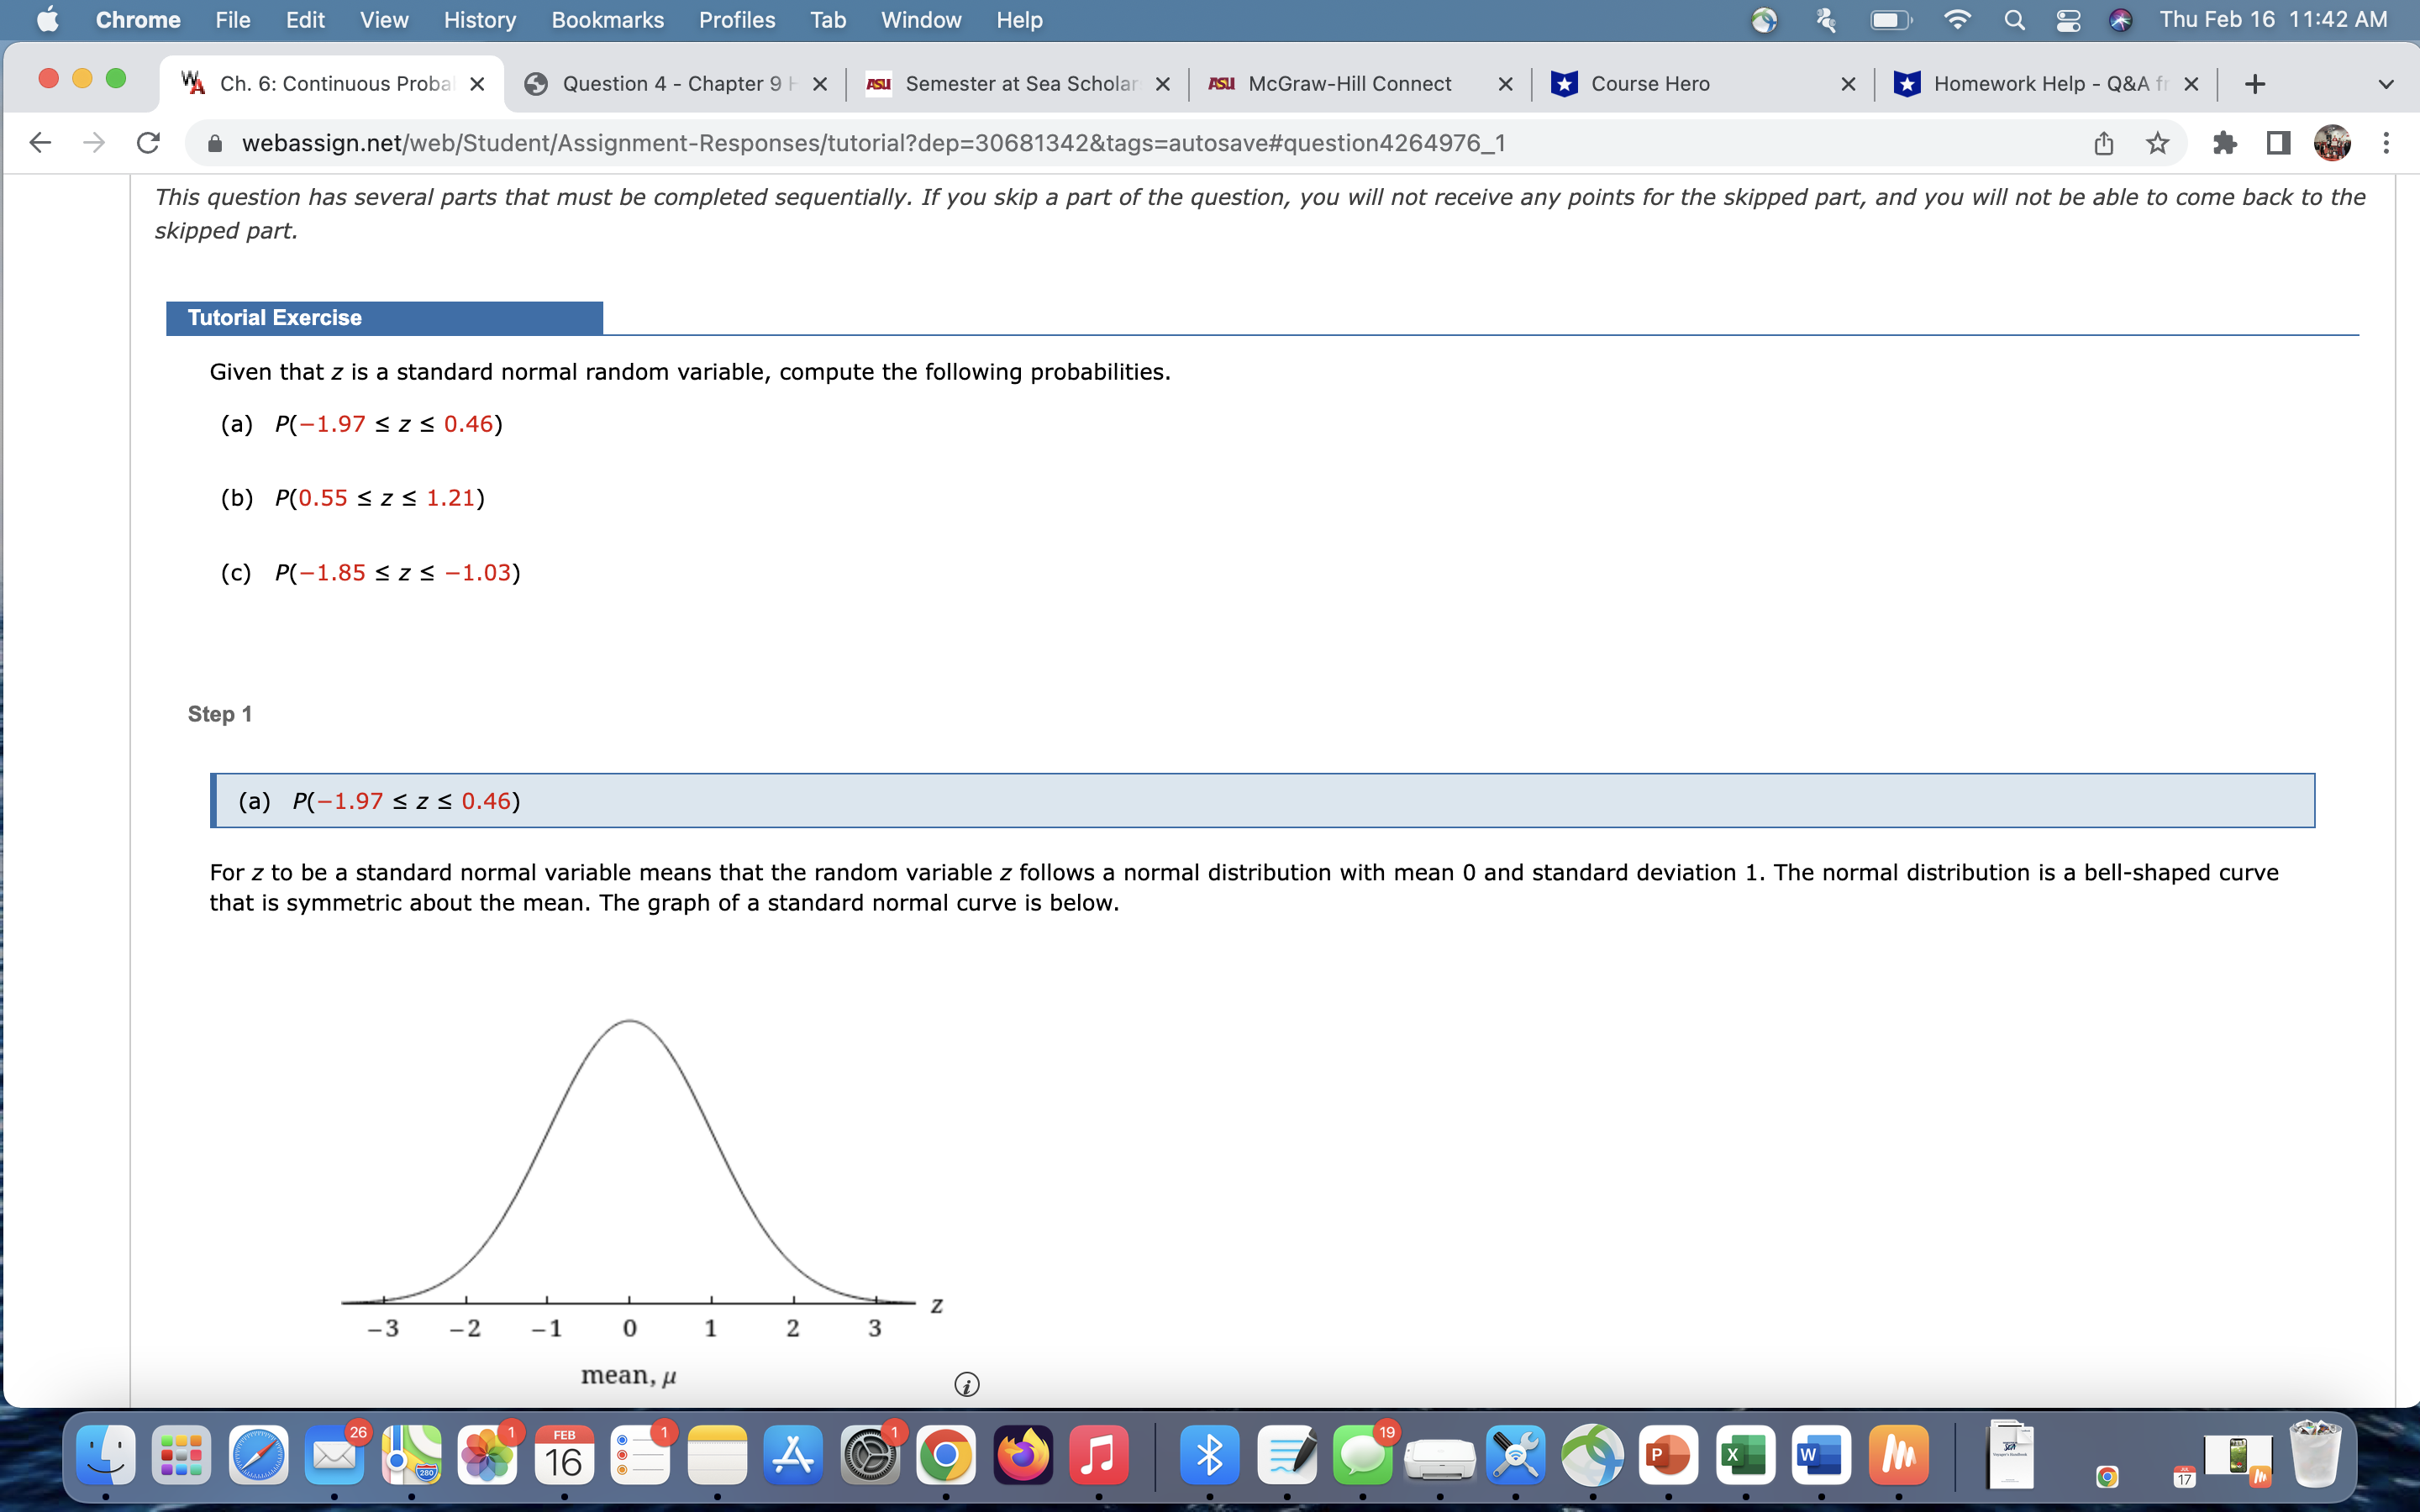The image size is (2420, 1512).
Task: Click the Wi-Fi icon in menu bar
Action: click(x=1953, y=21)
